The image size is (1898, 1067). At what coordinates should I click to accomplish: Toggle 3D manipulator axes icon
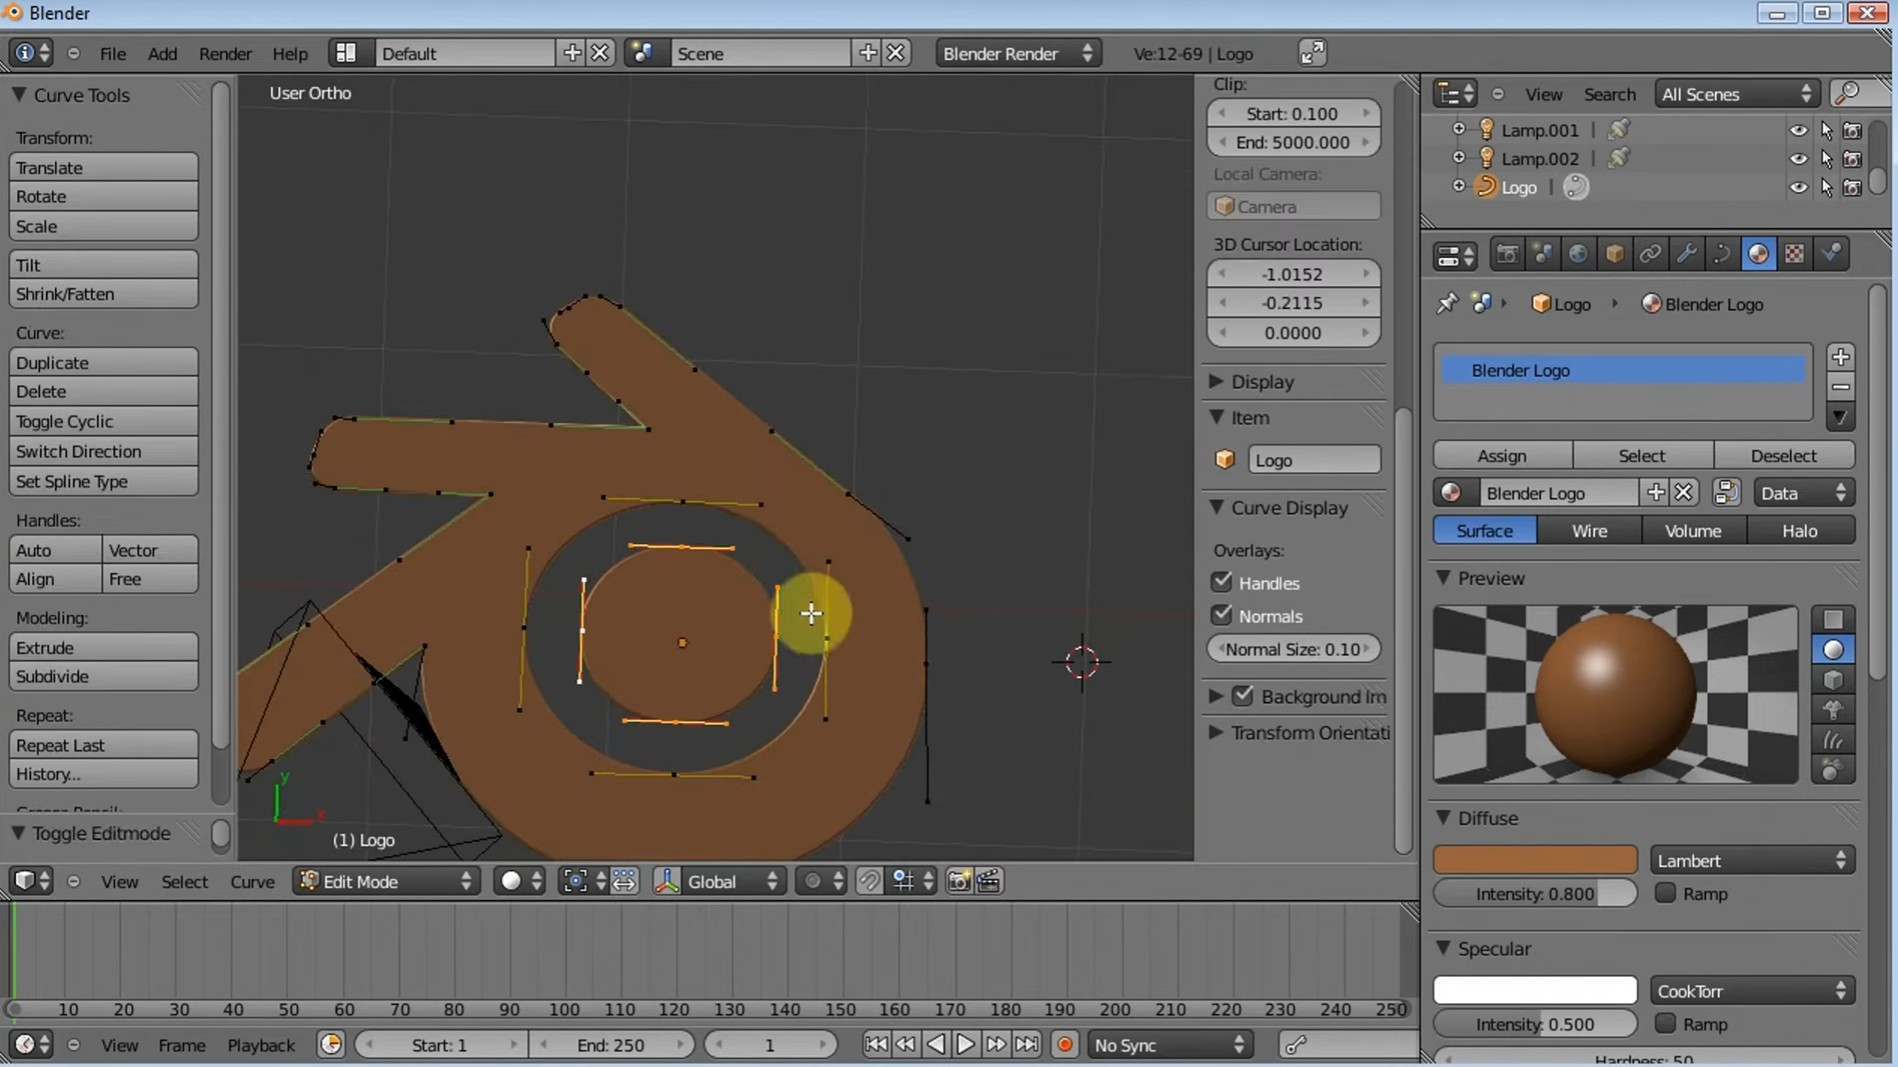point(667,881)
